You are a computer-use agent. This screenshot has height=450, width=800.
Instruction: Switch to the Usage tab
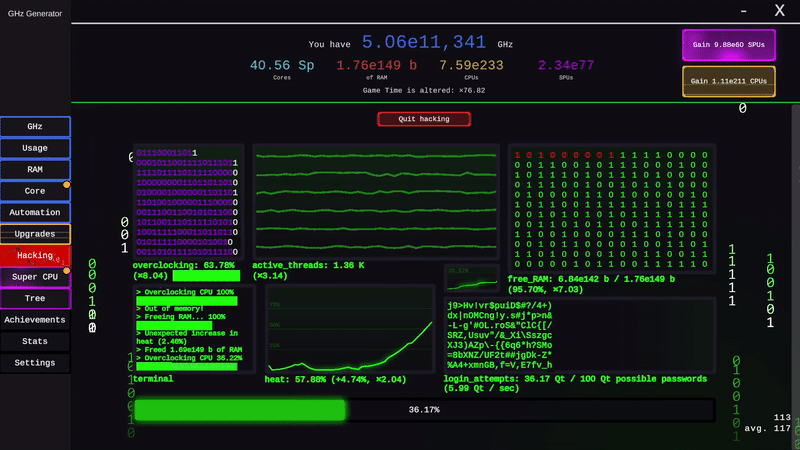tap(35, 148)
